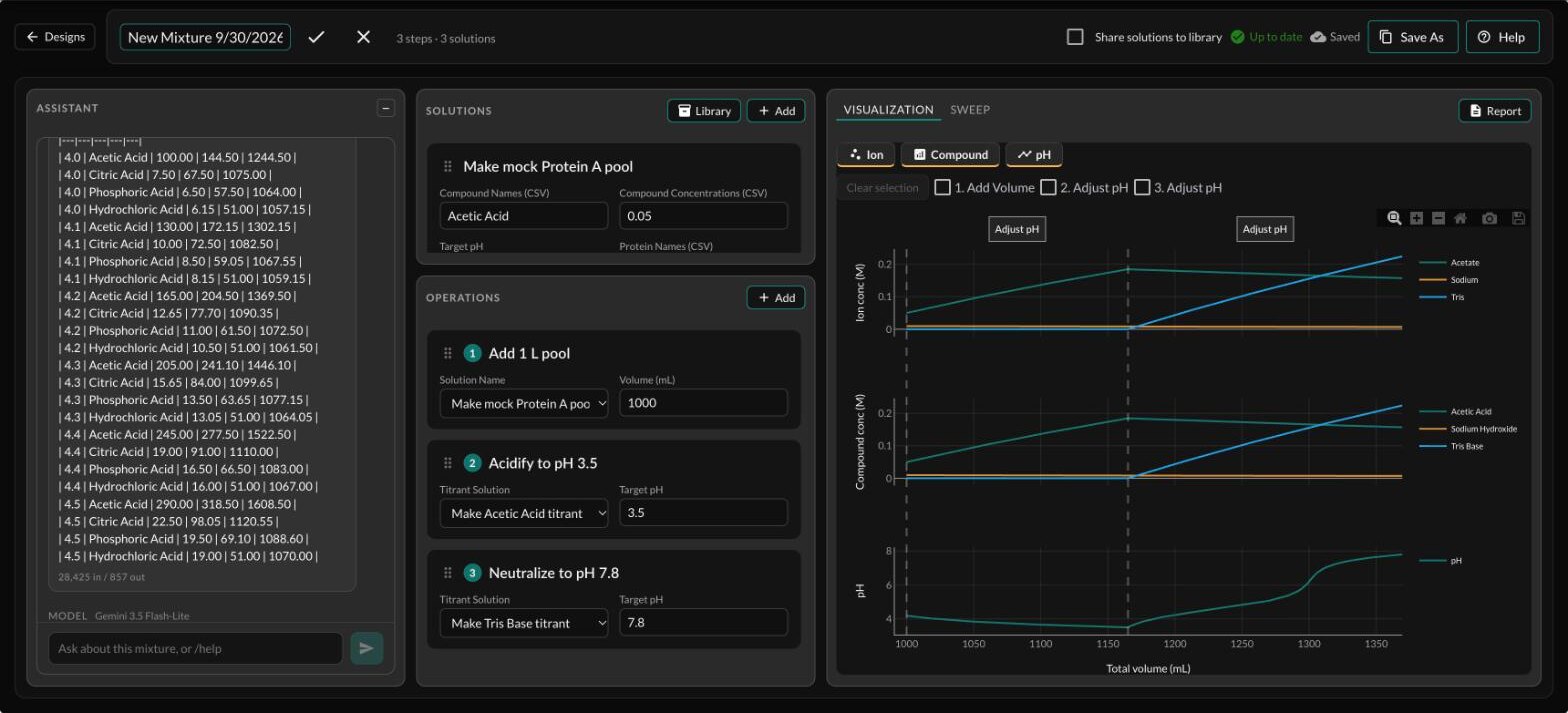Toggle the Compound plot view
This screenshot has height=713, width=1568.
[x=950, y=155]
